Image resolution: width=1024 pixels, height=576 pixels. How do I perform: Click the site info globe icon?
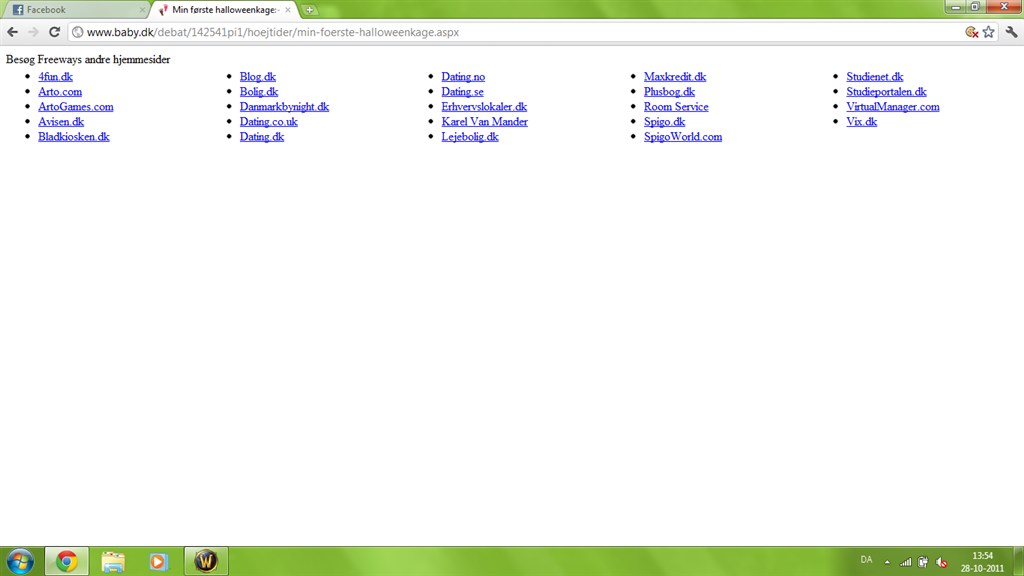(x=78, y=32)
